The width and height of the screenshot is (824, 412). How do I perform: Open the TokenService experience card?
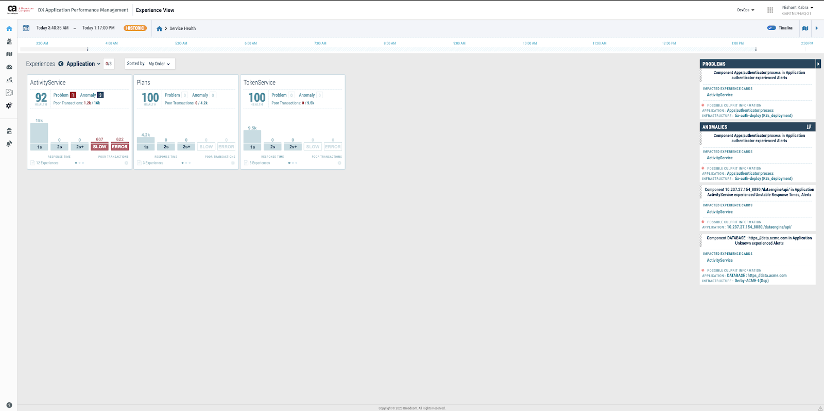259,82
